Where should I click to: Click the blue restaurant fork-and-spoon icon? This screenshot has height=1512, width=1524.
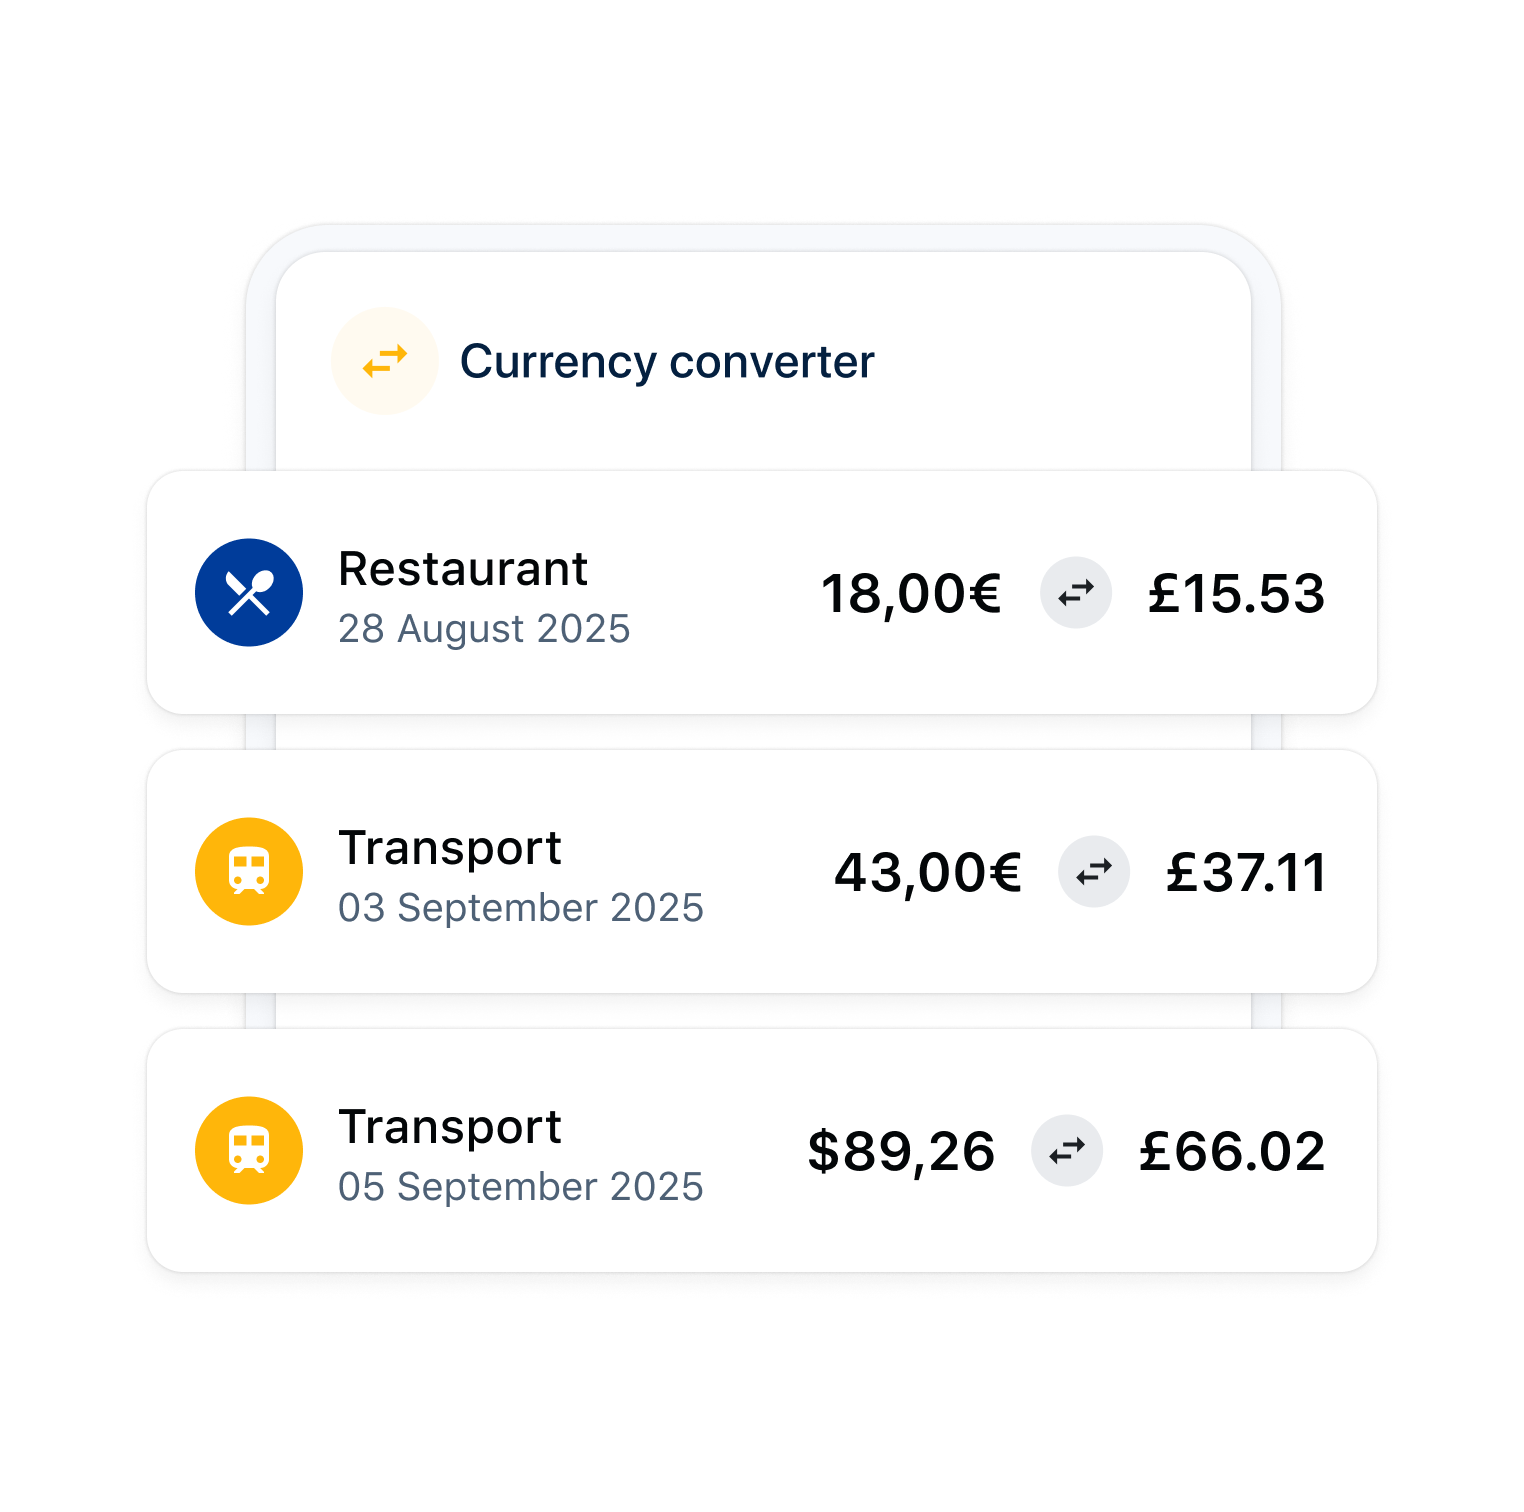coord(249,593)
